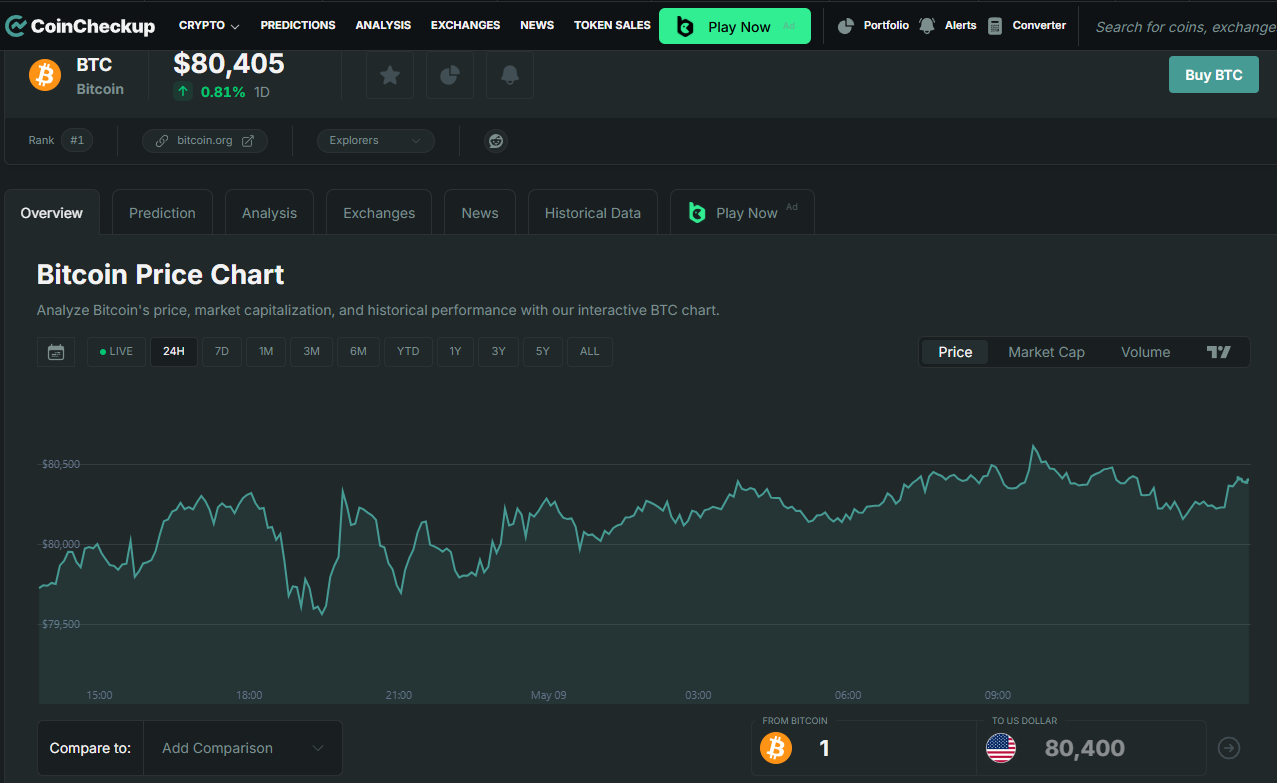Show the Price chart view
The height and width of the screenshot is (783, 1277).
tap(955, 352)
